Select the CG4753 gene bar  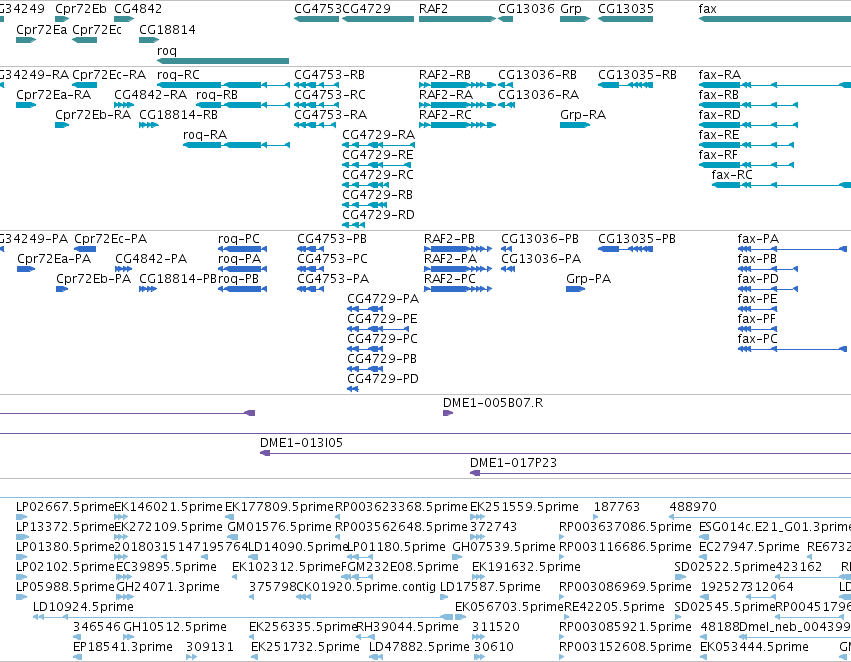click(x=316, y=19)
